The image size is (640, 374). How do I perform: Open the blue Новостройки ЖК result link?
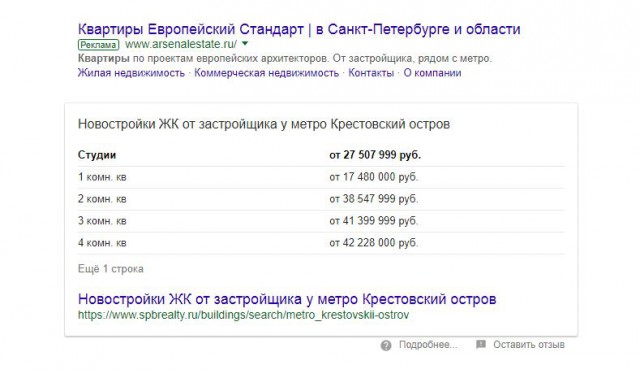(x=287, y=299)
